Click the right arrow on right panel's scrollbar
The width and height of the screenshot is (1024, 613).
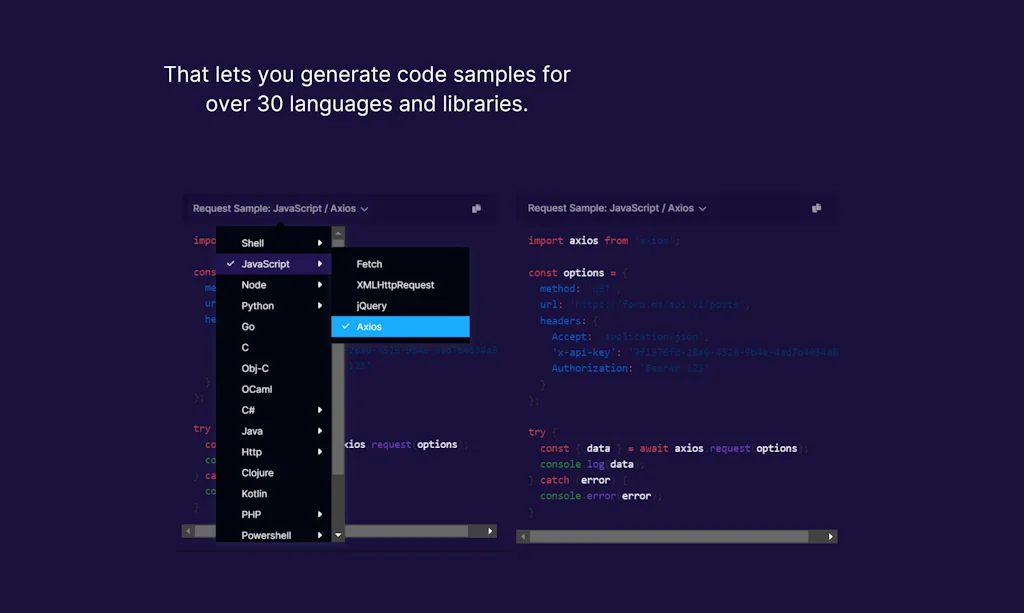[x=829, y=536]
